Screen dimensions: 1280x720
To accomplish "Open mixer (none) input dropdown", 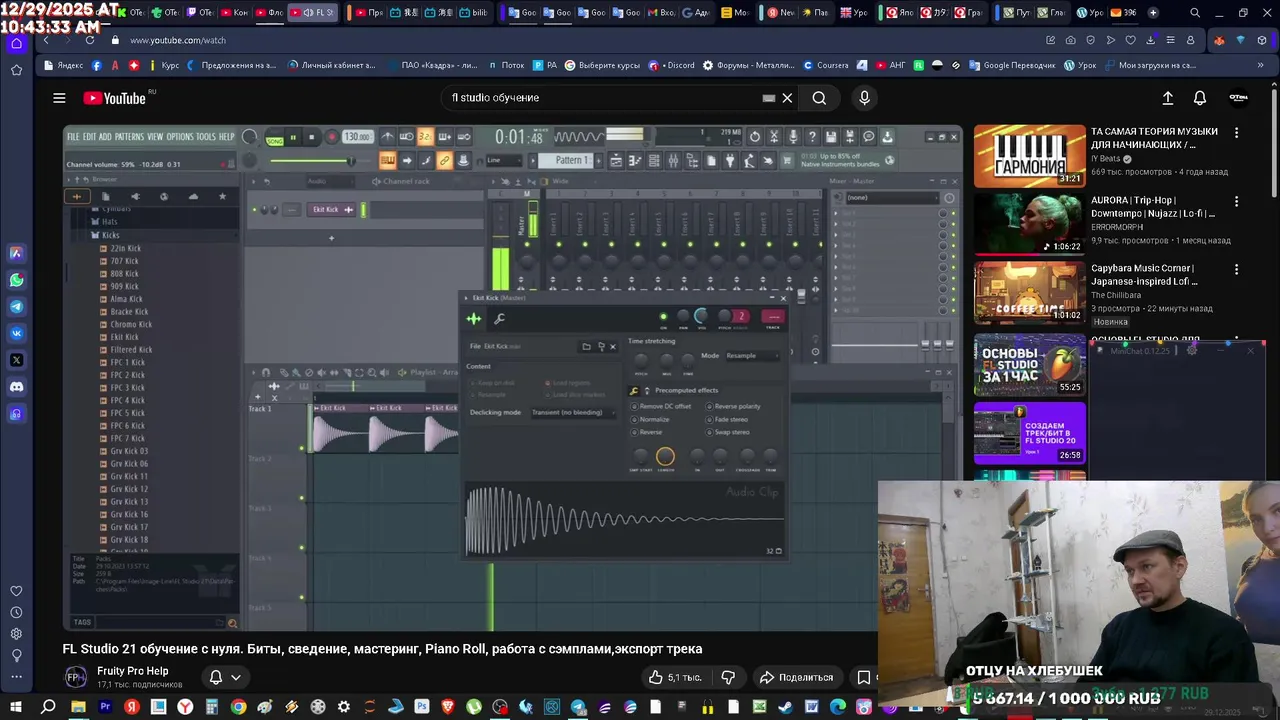I will (892, 198).
